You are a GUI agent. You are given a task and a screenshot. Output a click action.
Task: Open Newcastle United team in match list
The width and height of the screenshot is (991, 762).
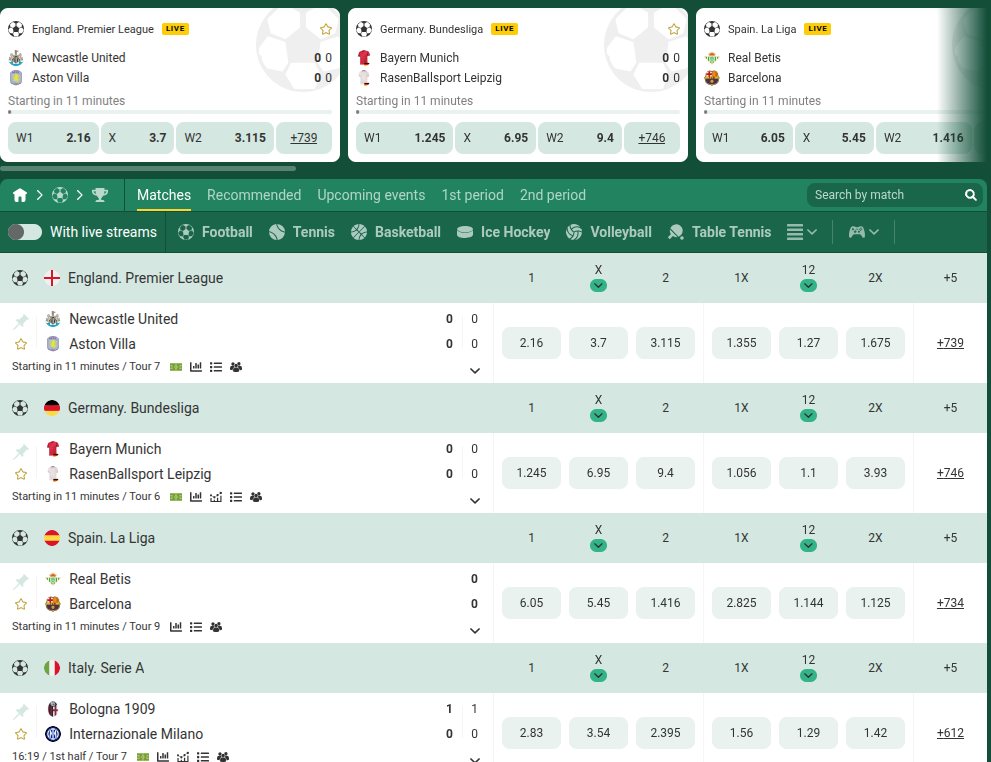tap(123, 319)
